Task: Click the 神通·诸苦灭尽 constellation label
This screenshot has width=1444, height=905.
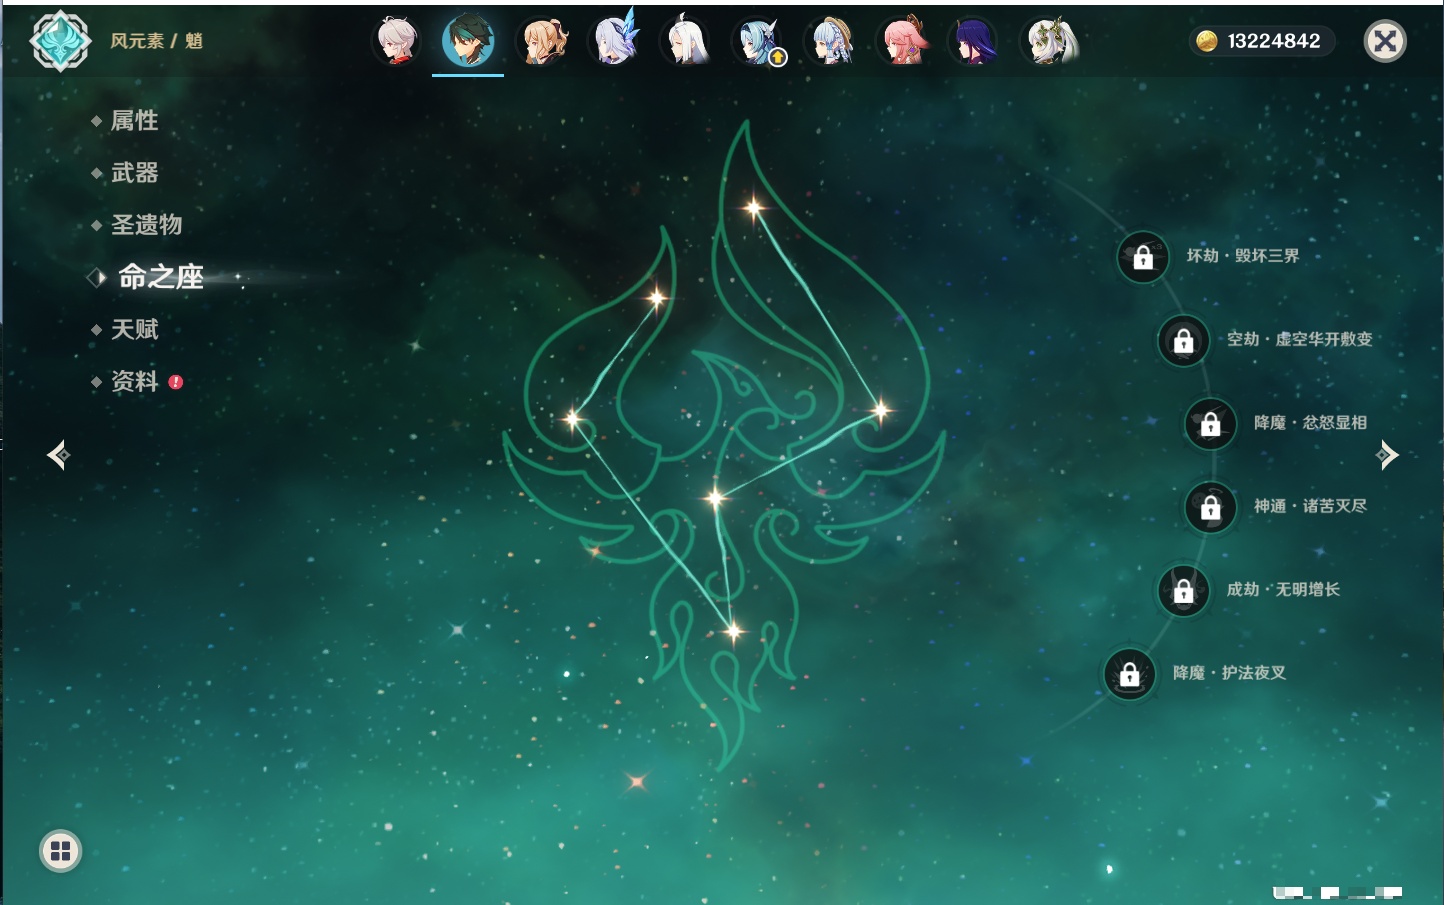Action: pyautogui.click(x=1310, y=506)
